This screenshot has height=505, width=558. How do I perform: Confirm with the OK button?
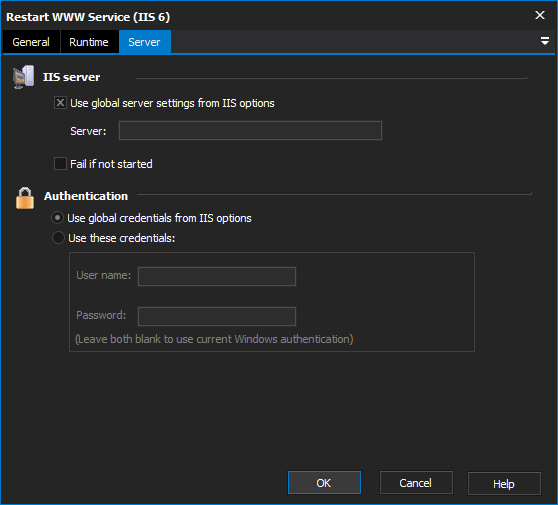pos(324,483)
